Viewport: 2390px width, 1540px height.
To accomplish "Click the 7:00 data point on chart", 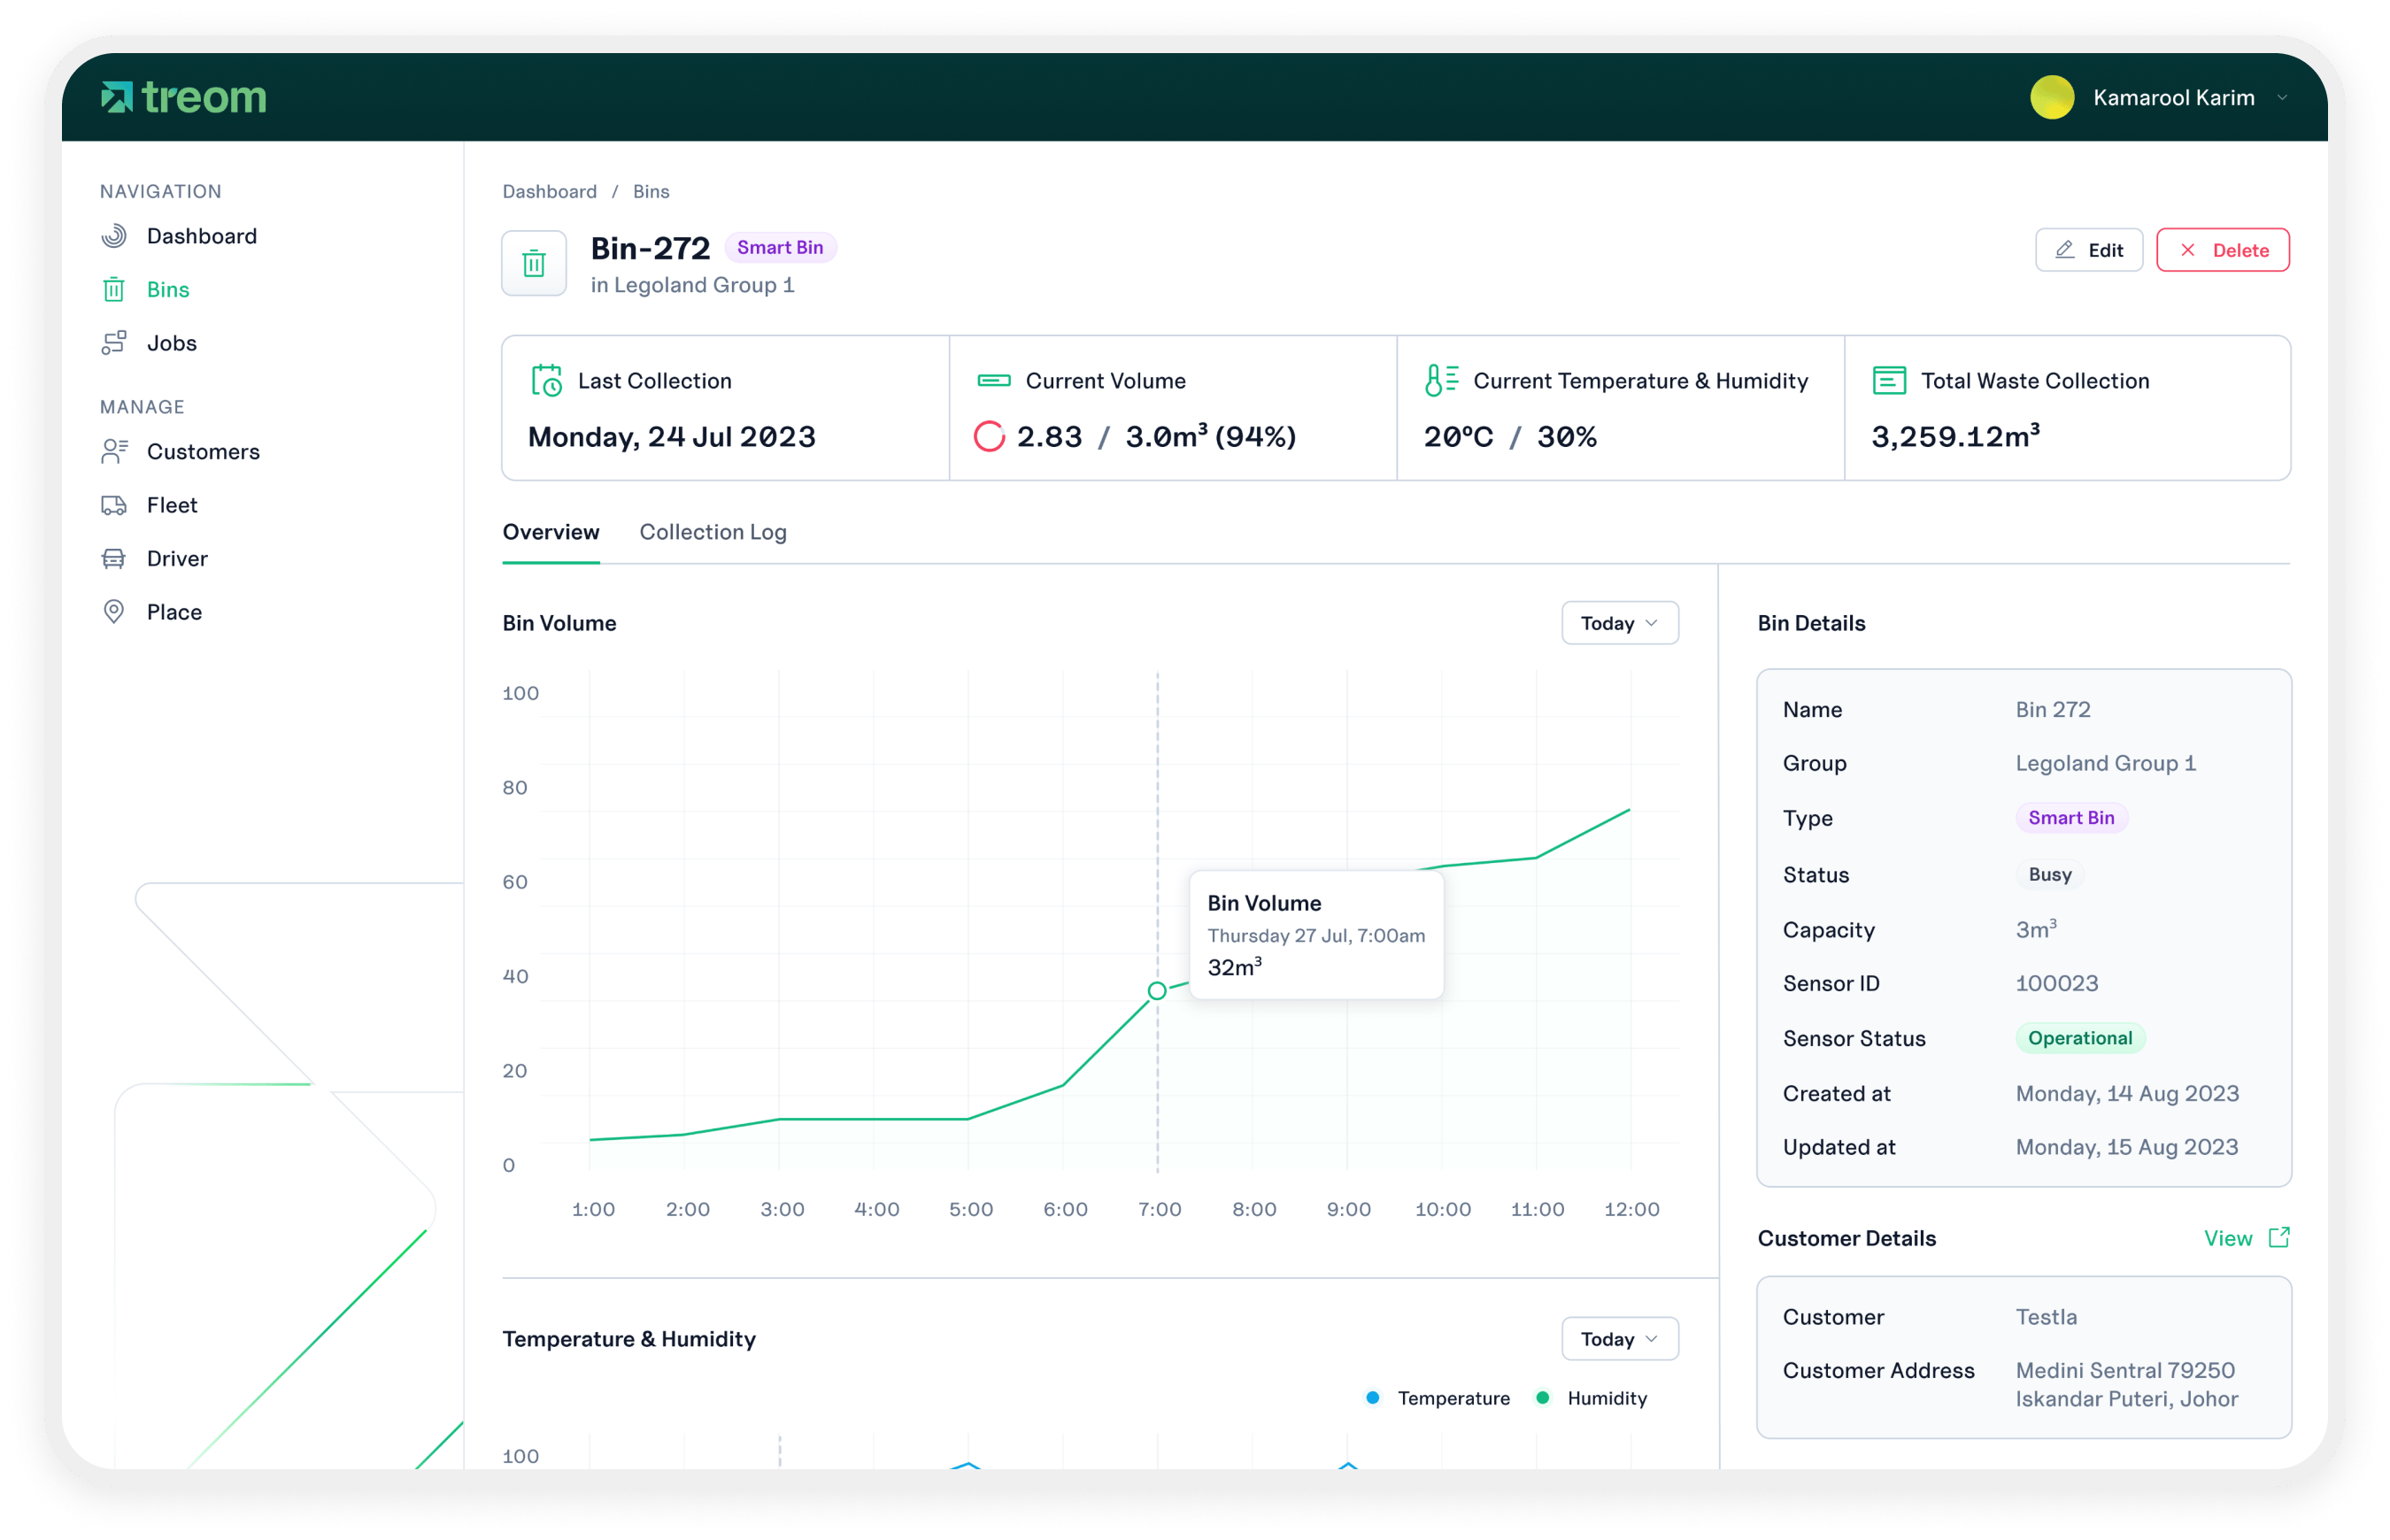I will coord(1157,991).
